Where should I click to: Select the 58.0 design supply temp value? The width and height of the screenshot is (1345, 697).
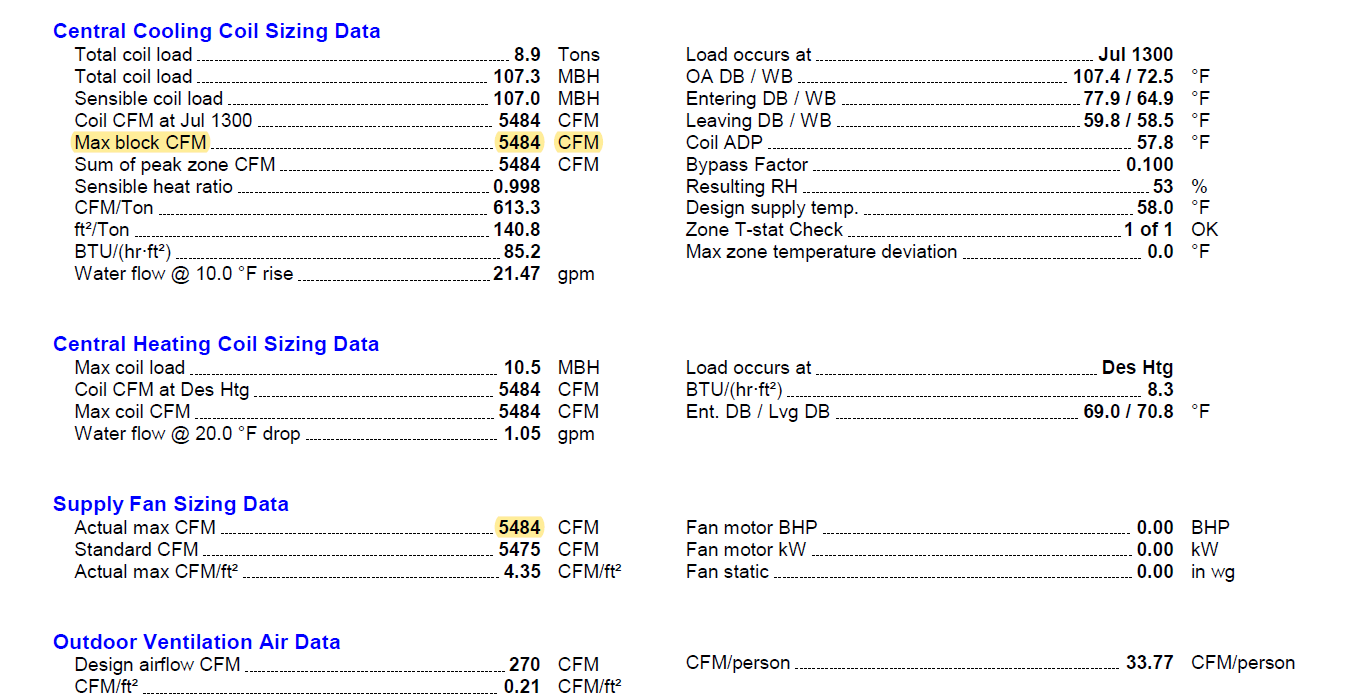tap(1155, 209)
